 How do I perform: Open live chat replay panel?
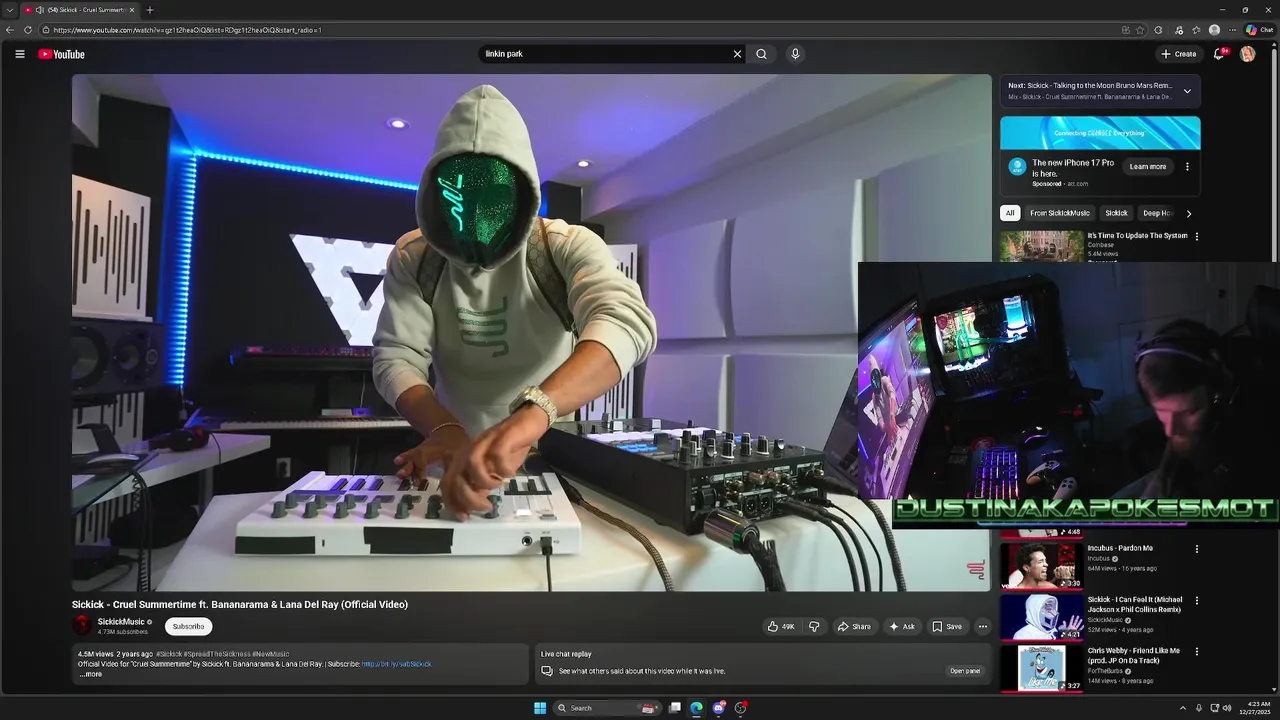click(965, 671)
